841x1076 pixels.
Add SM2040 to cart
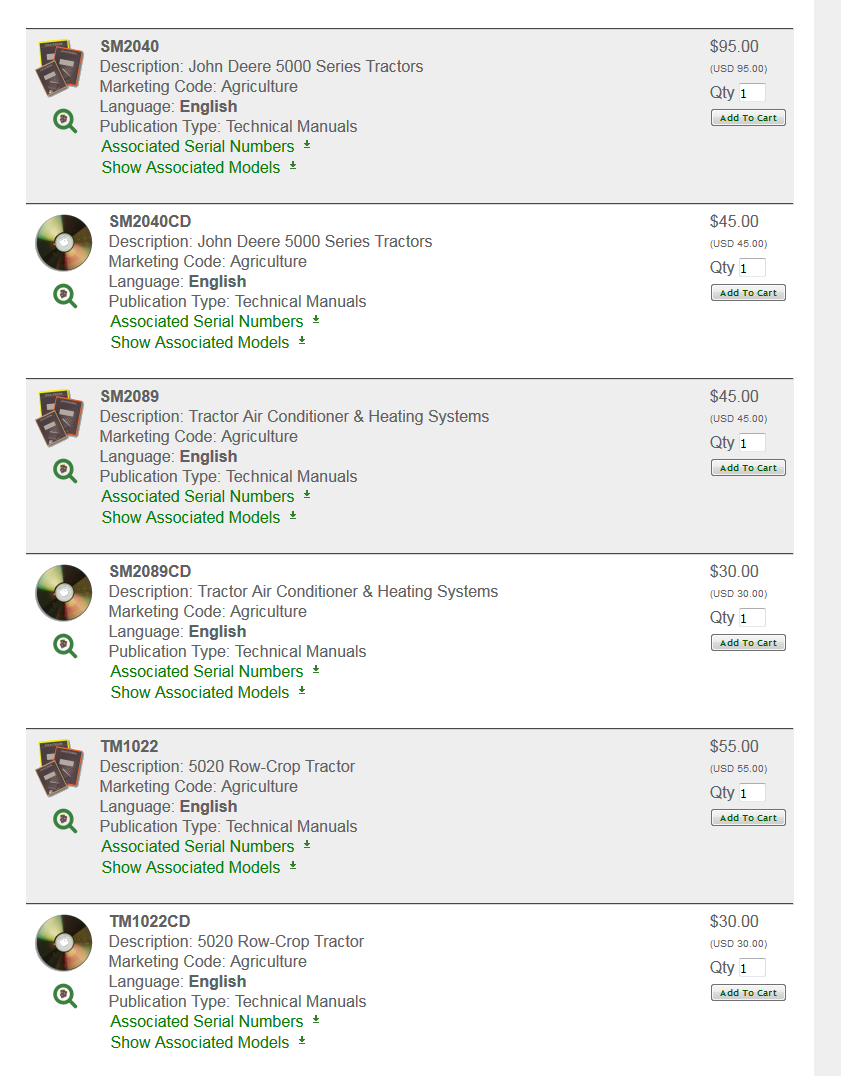(x=748, y=118)
